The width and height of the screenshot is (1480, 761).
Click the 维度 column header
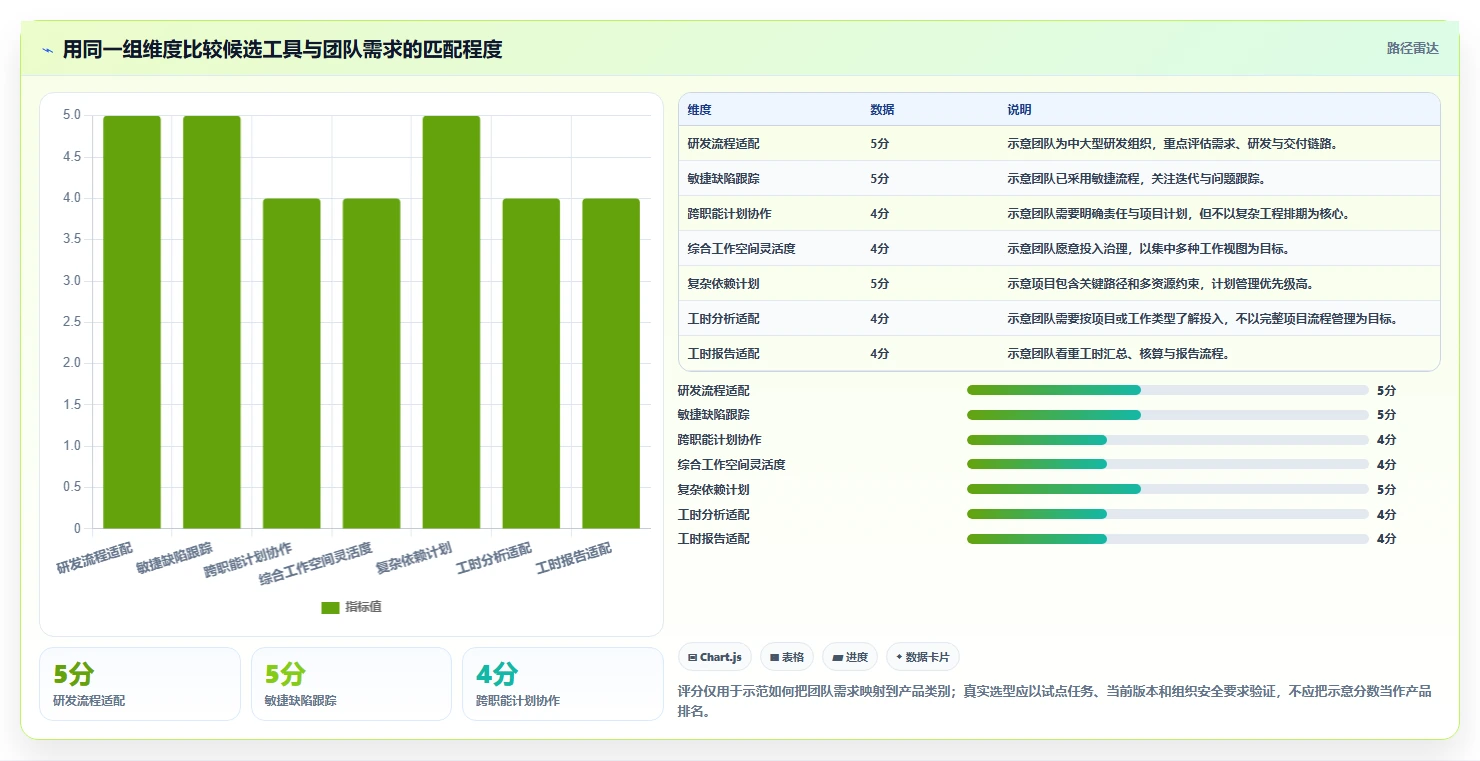[x=699, y=109]
